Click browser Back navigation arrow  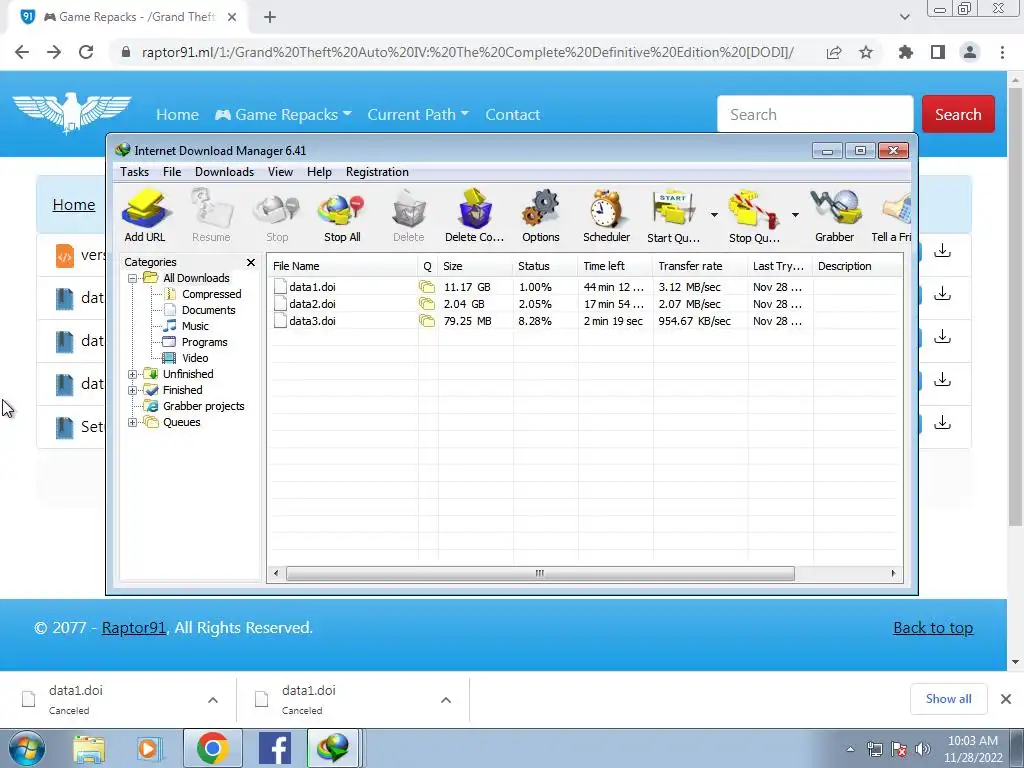pyautogui.click(x=22, y=52)
